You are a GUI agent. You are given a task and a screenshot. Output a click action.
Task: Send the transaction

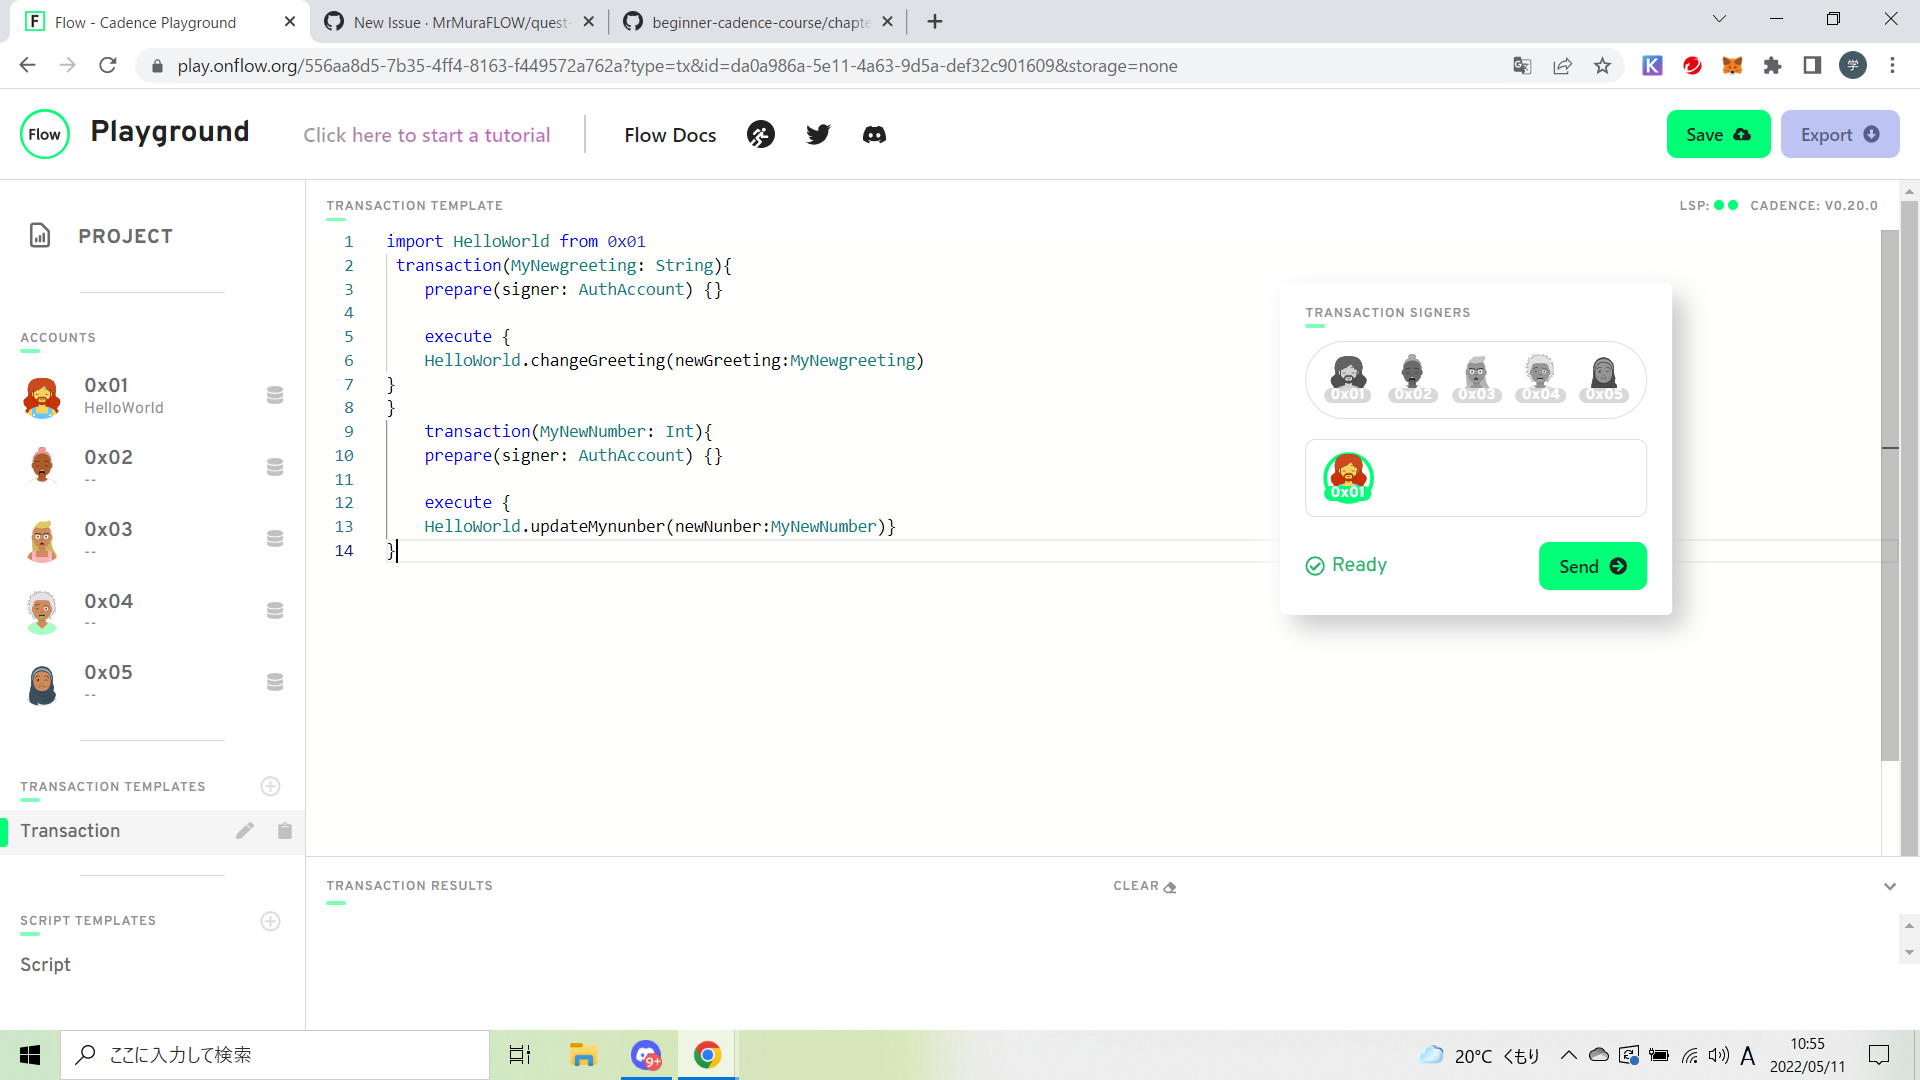[x=1592, y=565]
